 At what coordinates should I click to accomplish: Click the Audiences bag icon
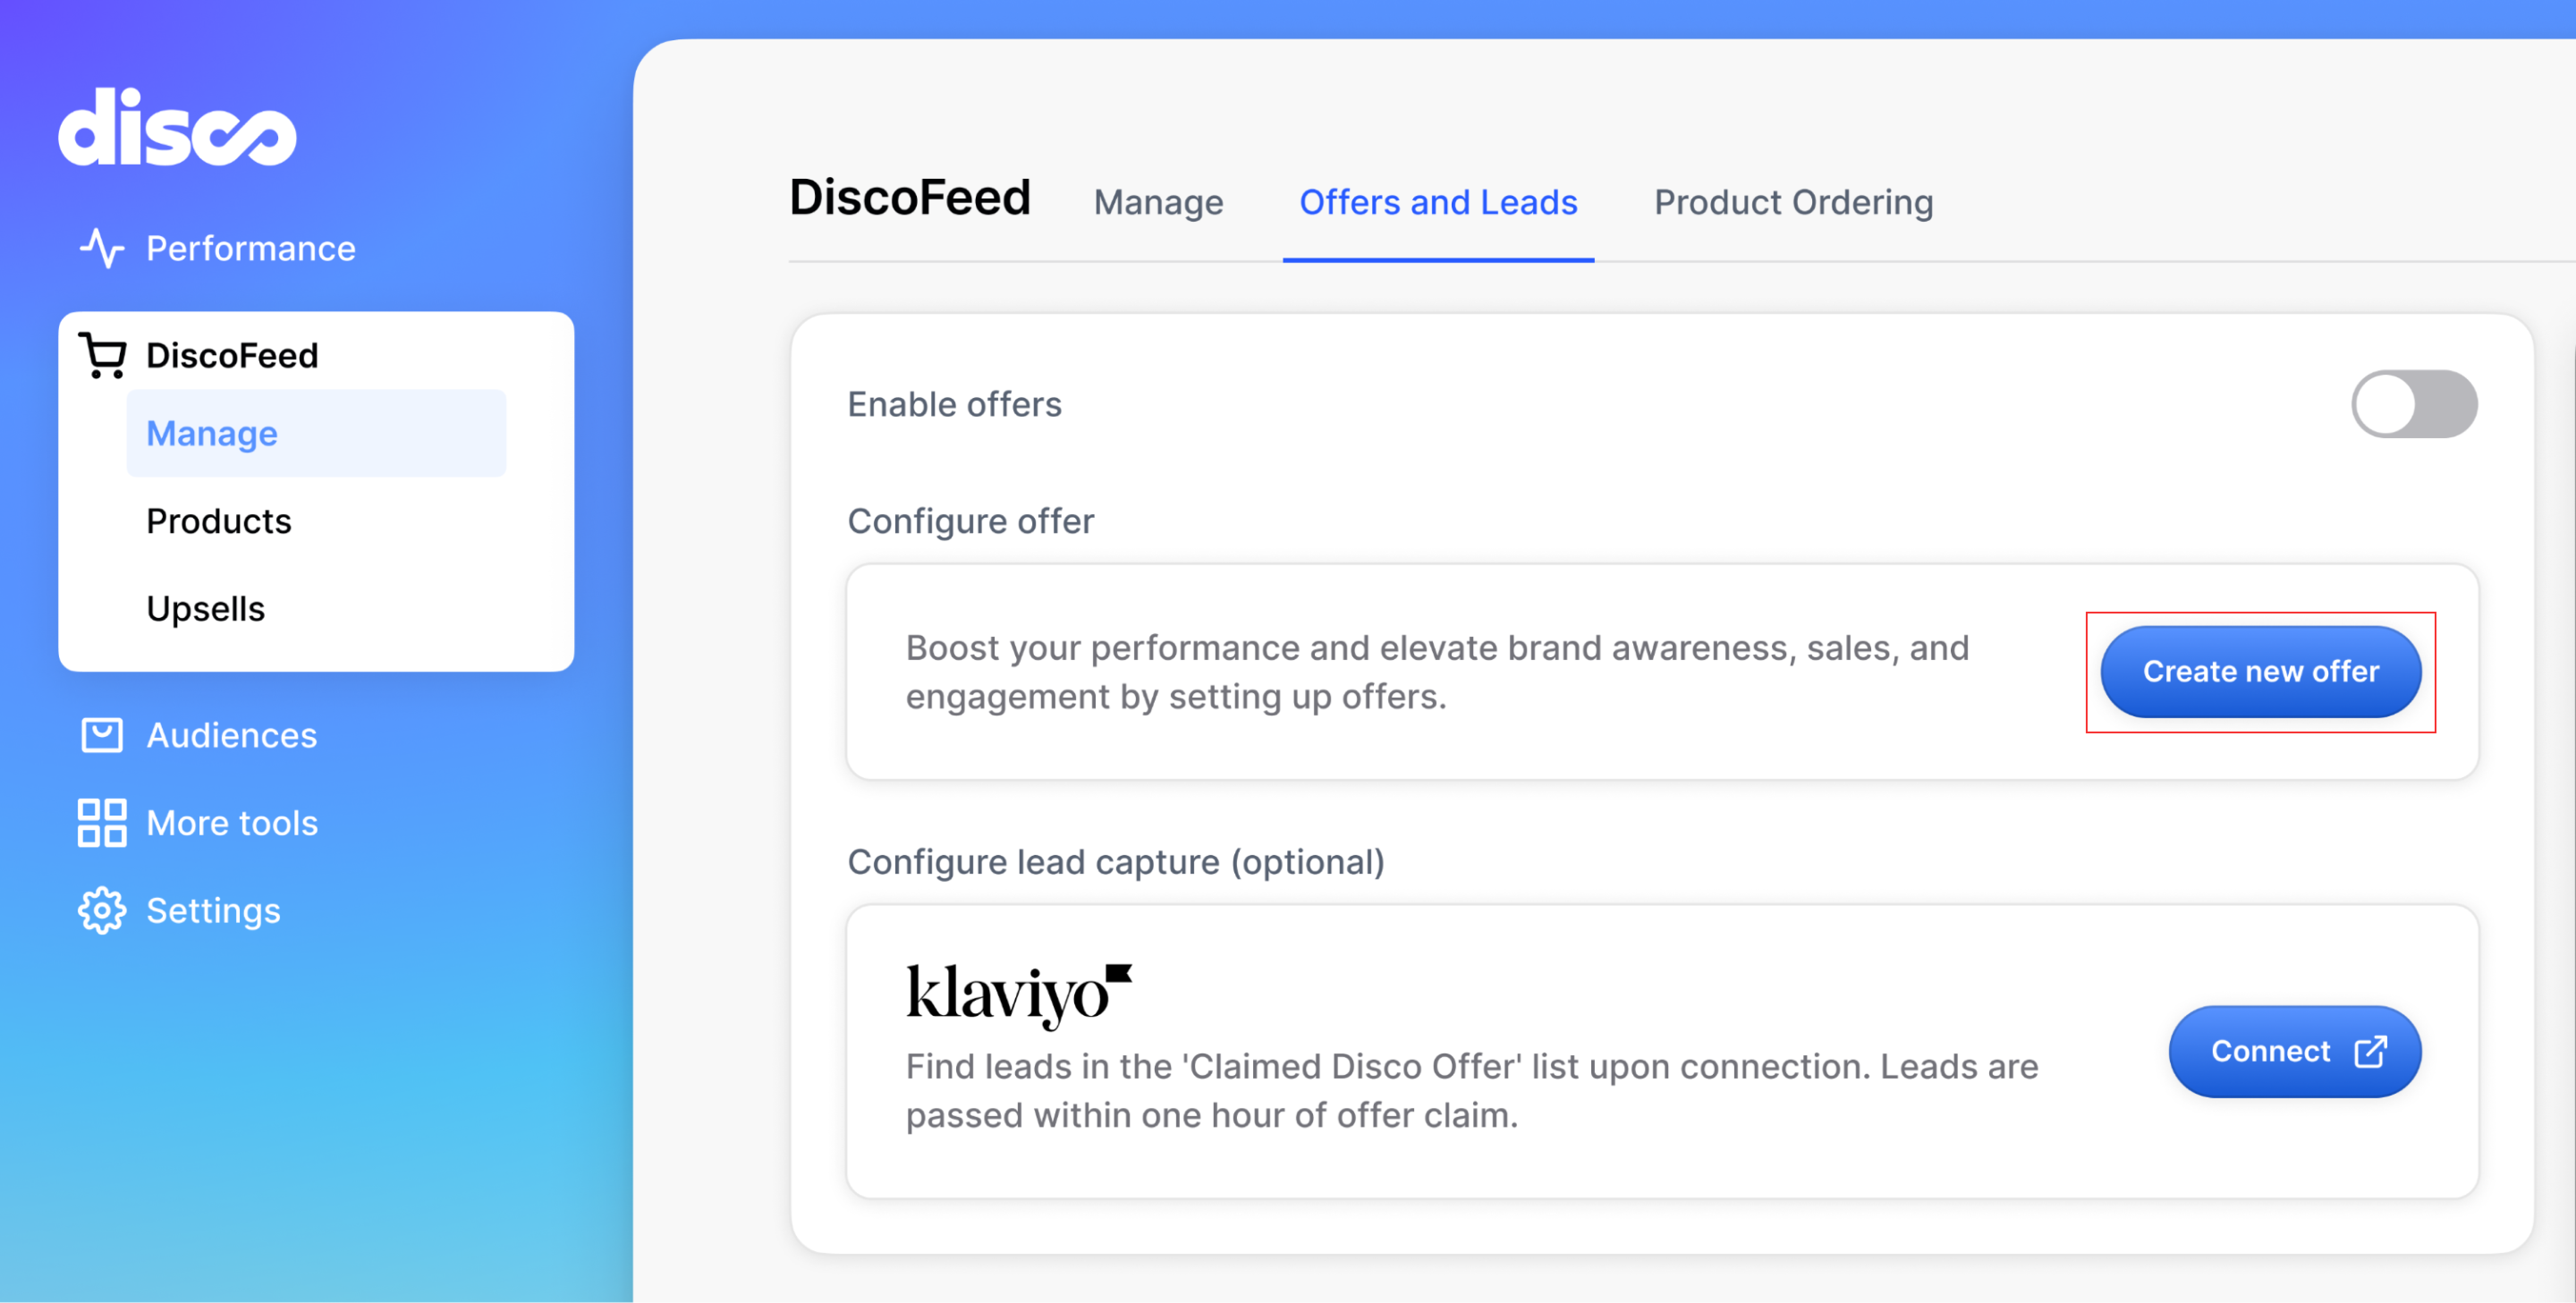102,735
